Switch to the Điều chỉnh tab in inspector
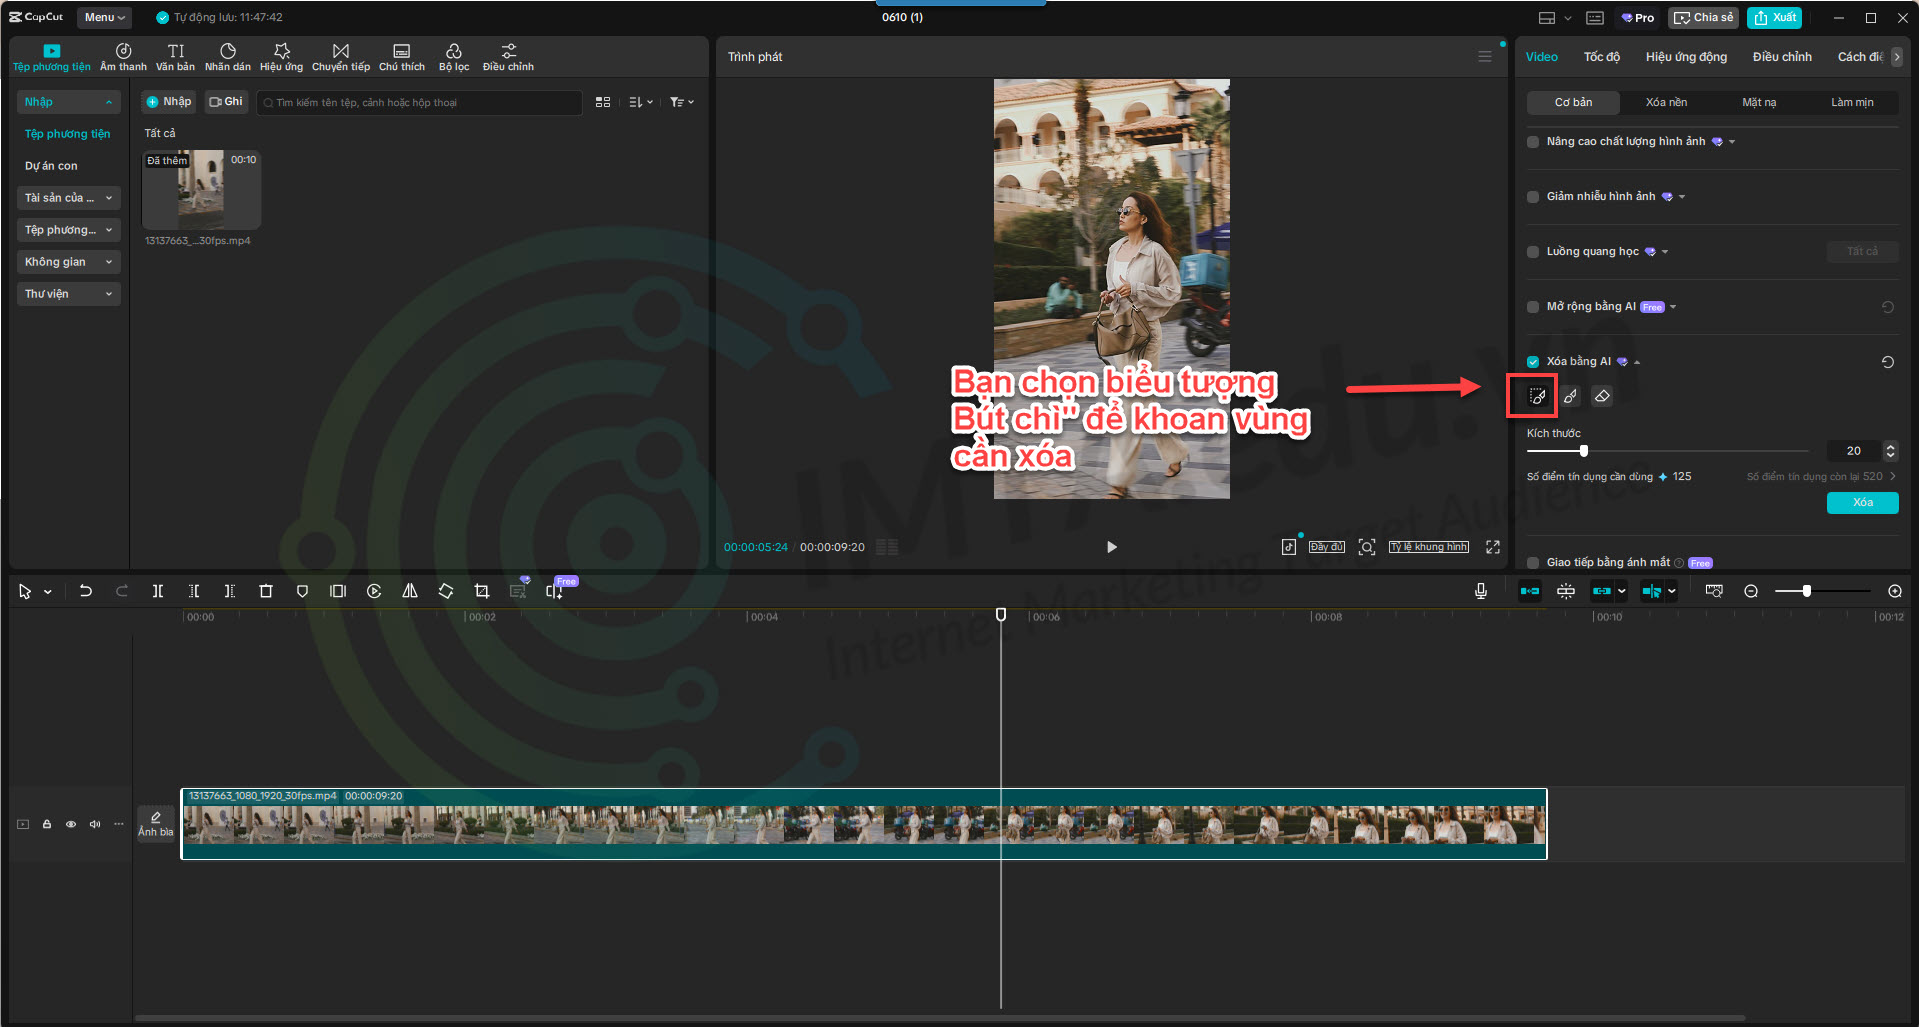 1782,57
